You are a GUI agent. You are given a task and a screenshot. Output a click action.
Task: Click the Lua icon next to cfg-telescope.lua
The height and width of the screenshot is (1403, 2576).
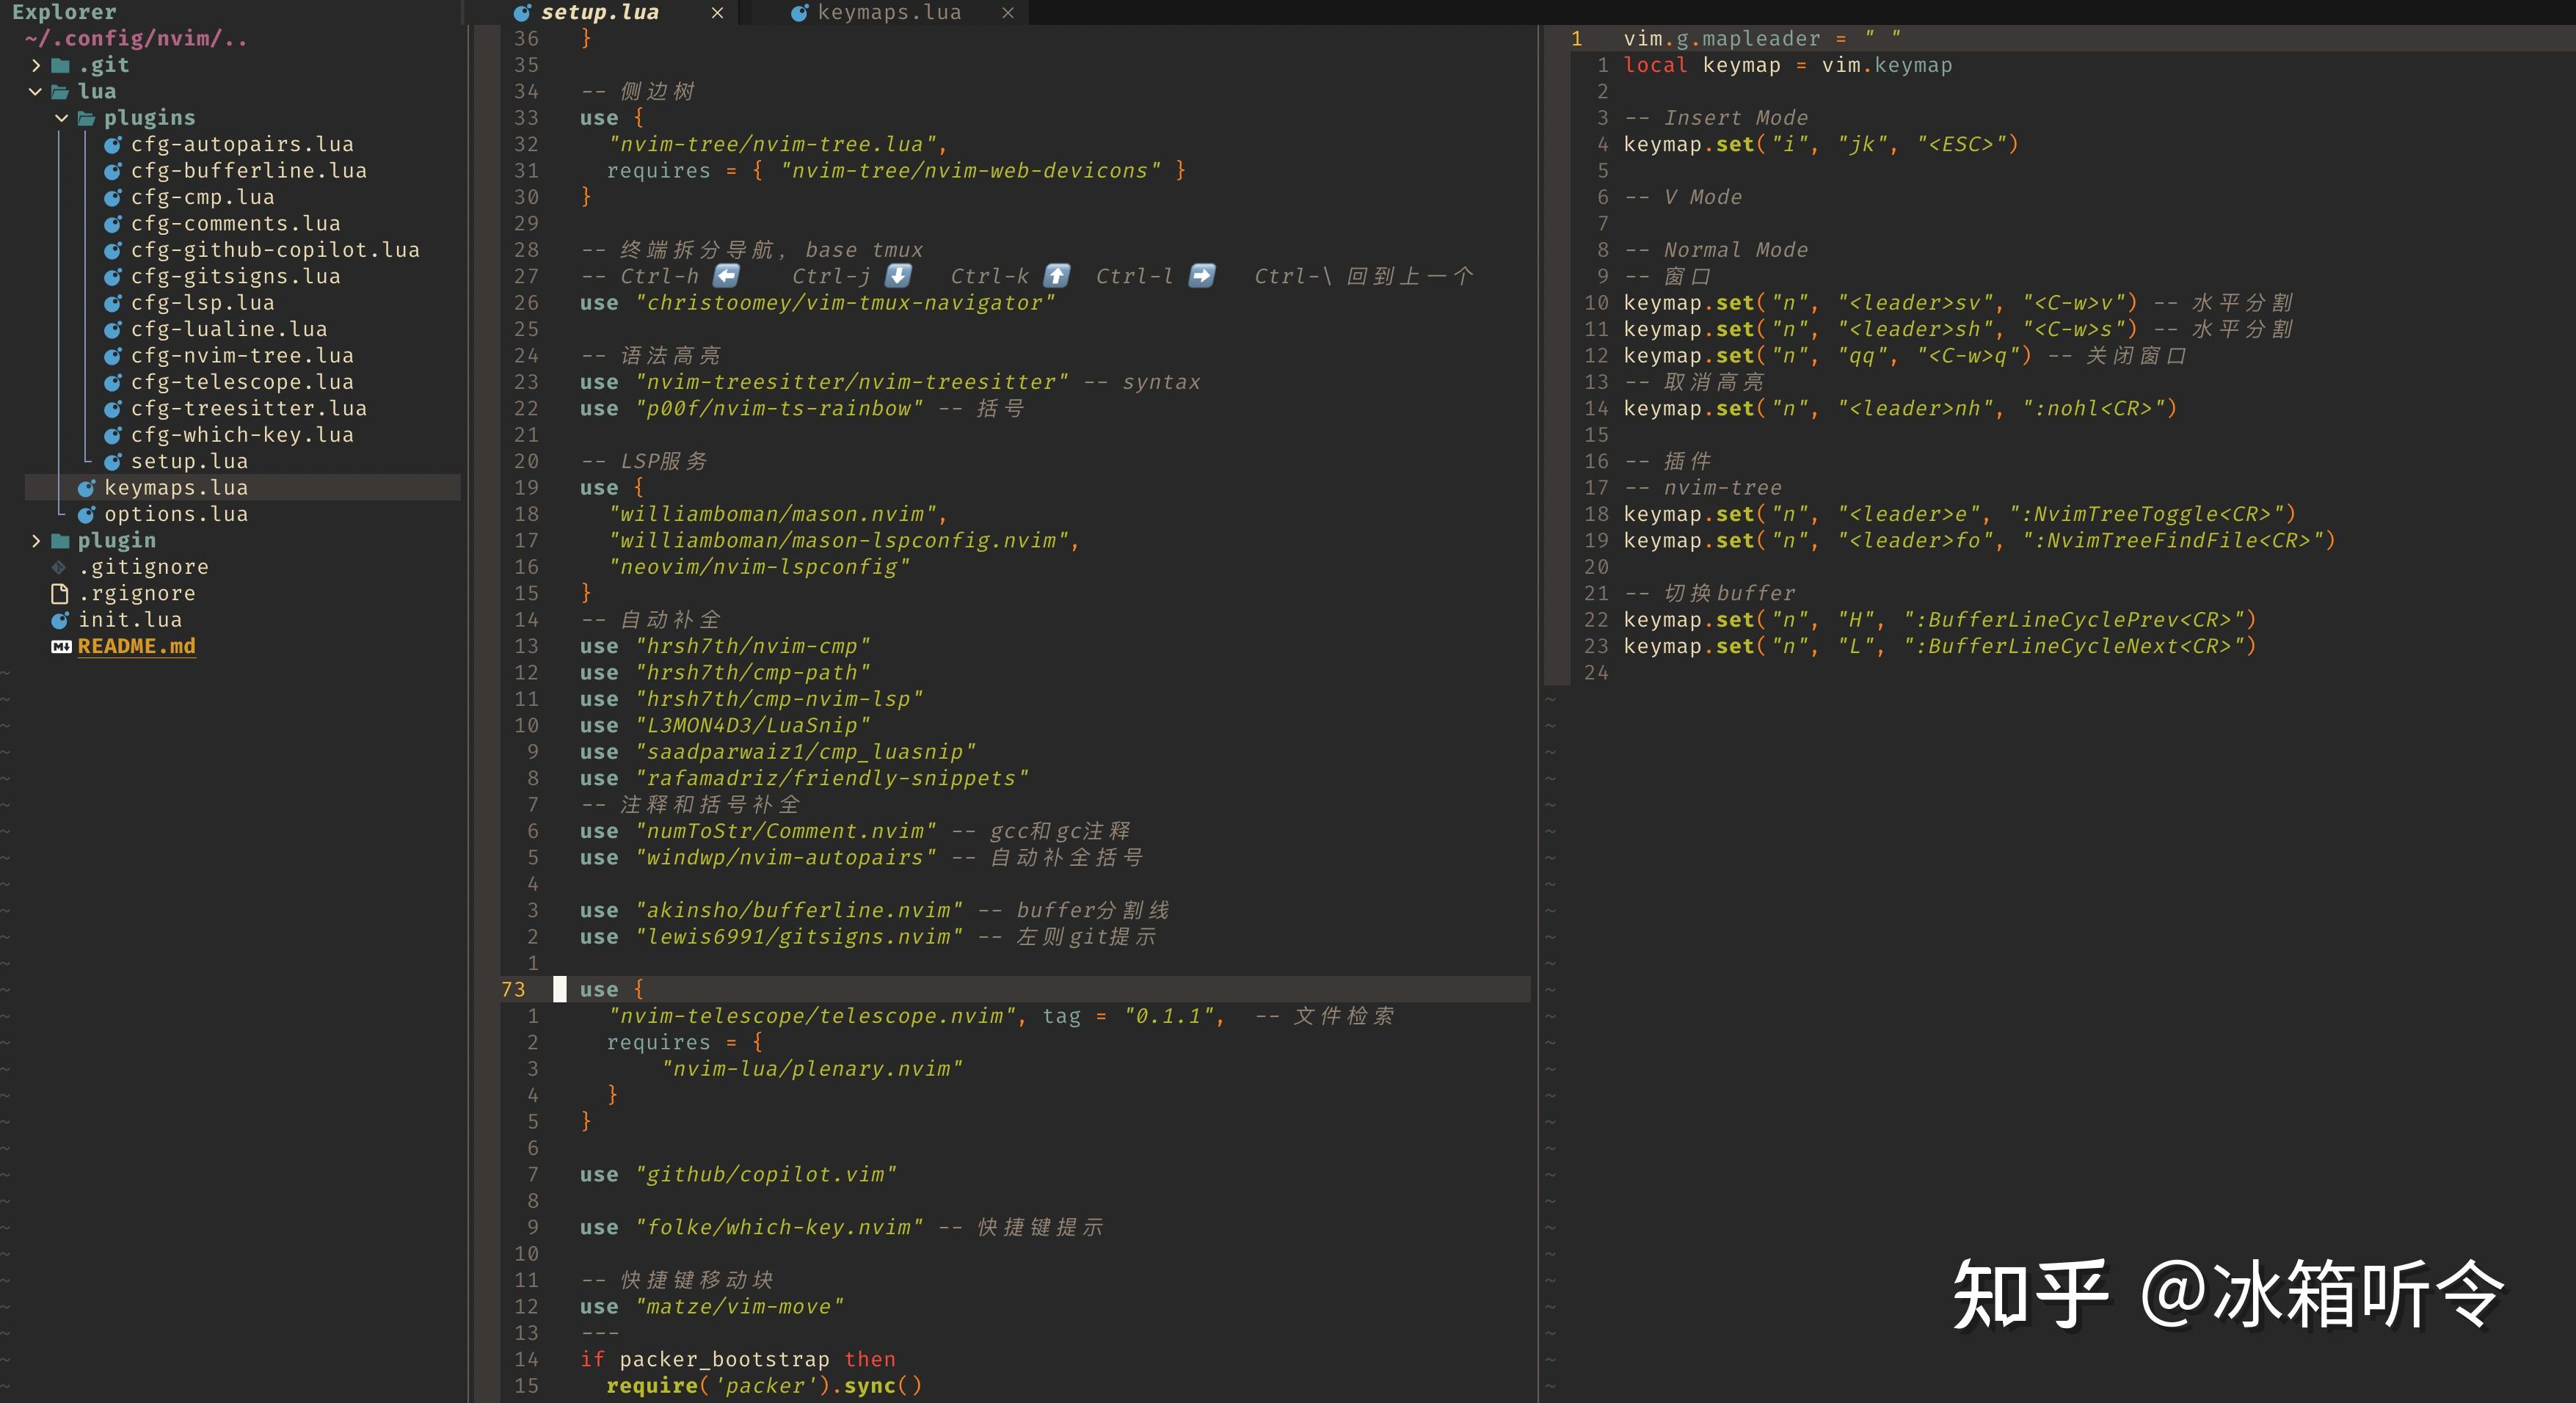[x=112, y=382]
